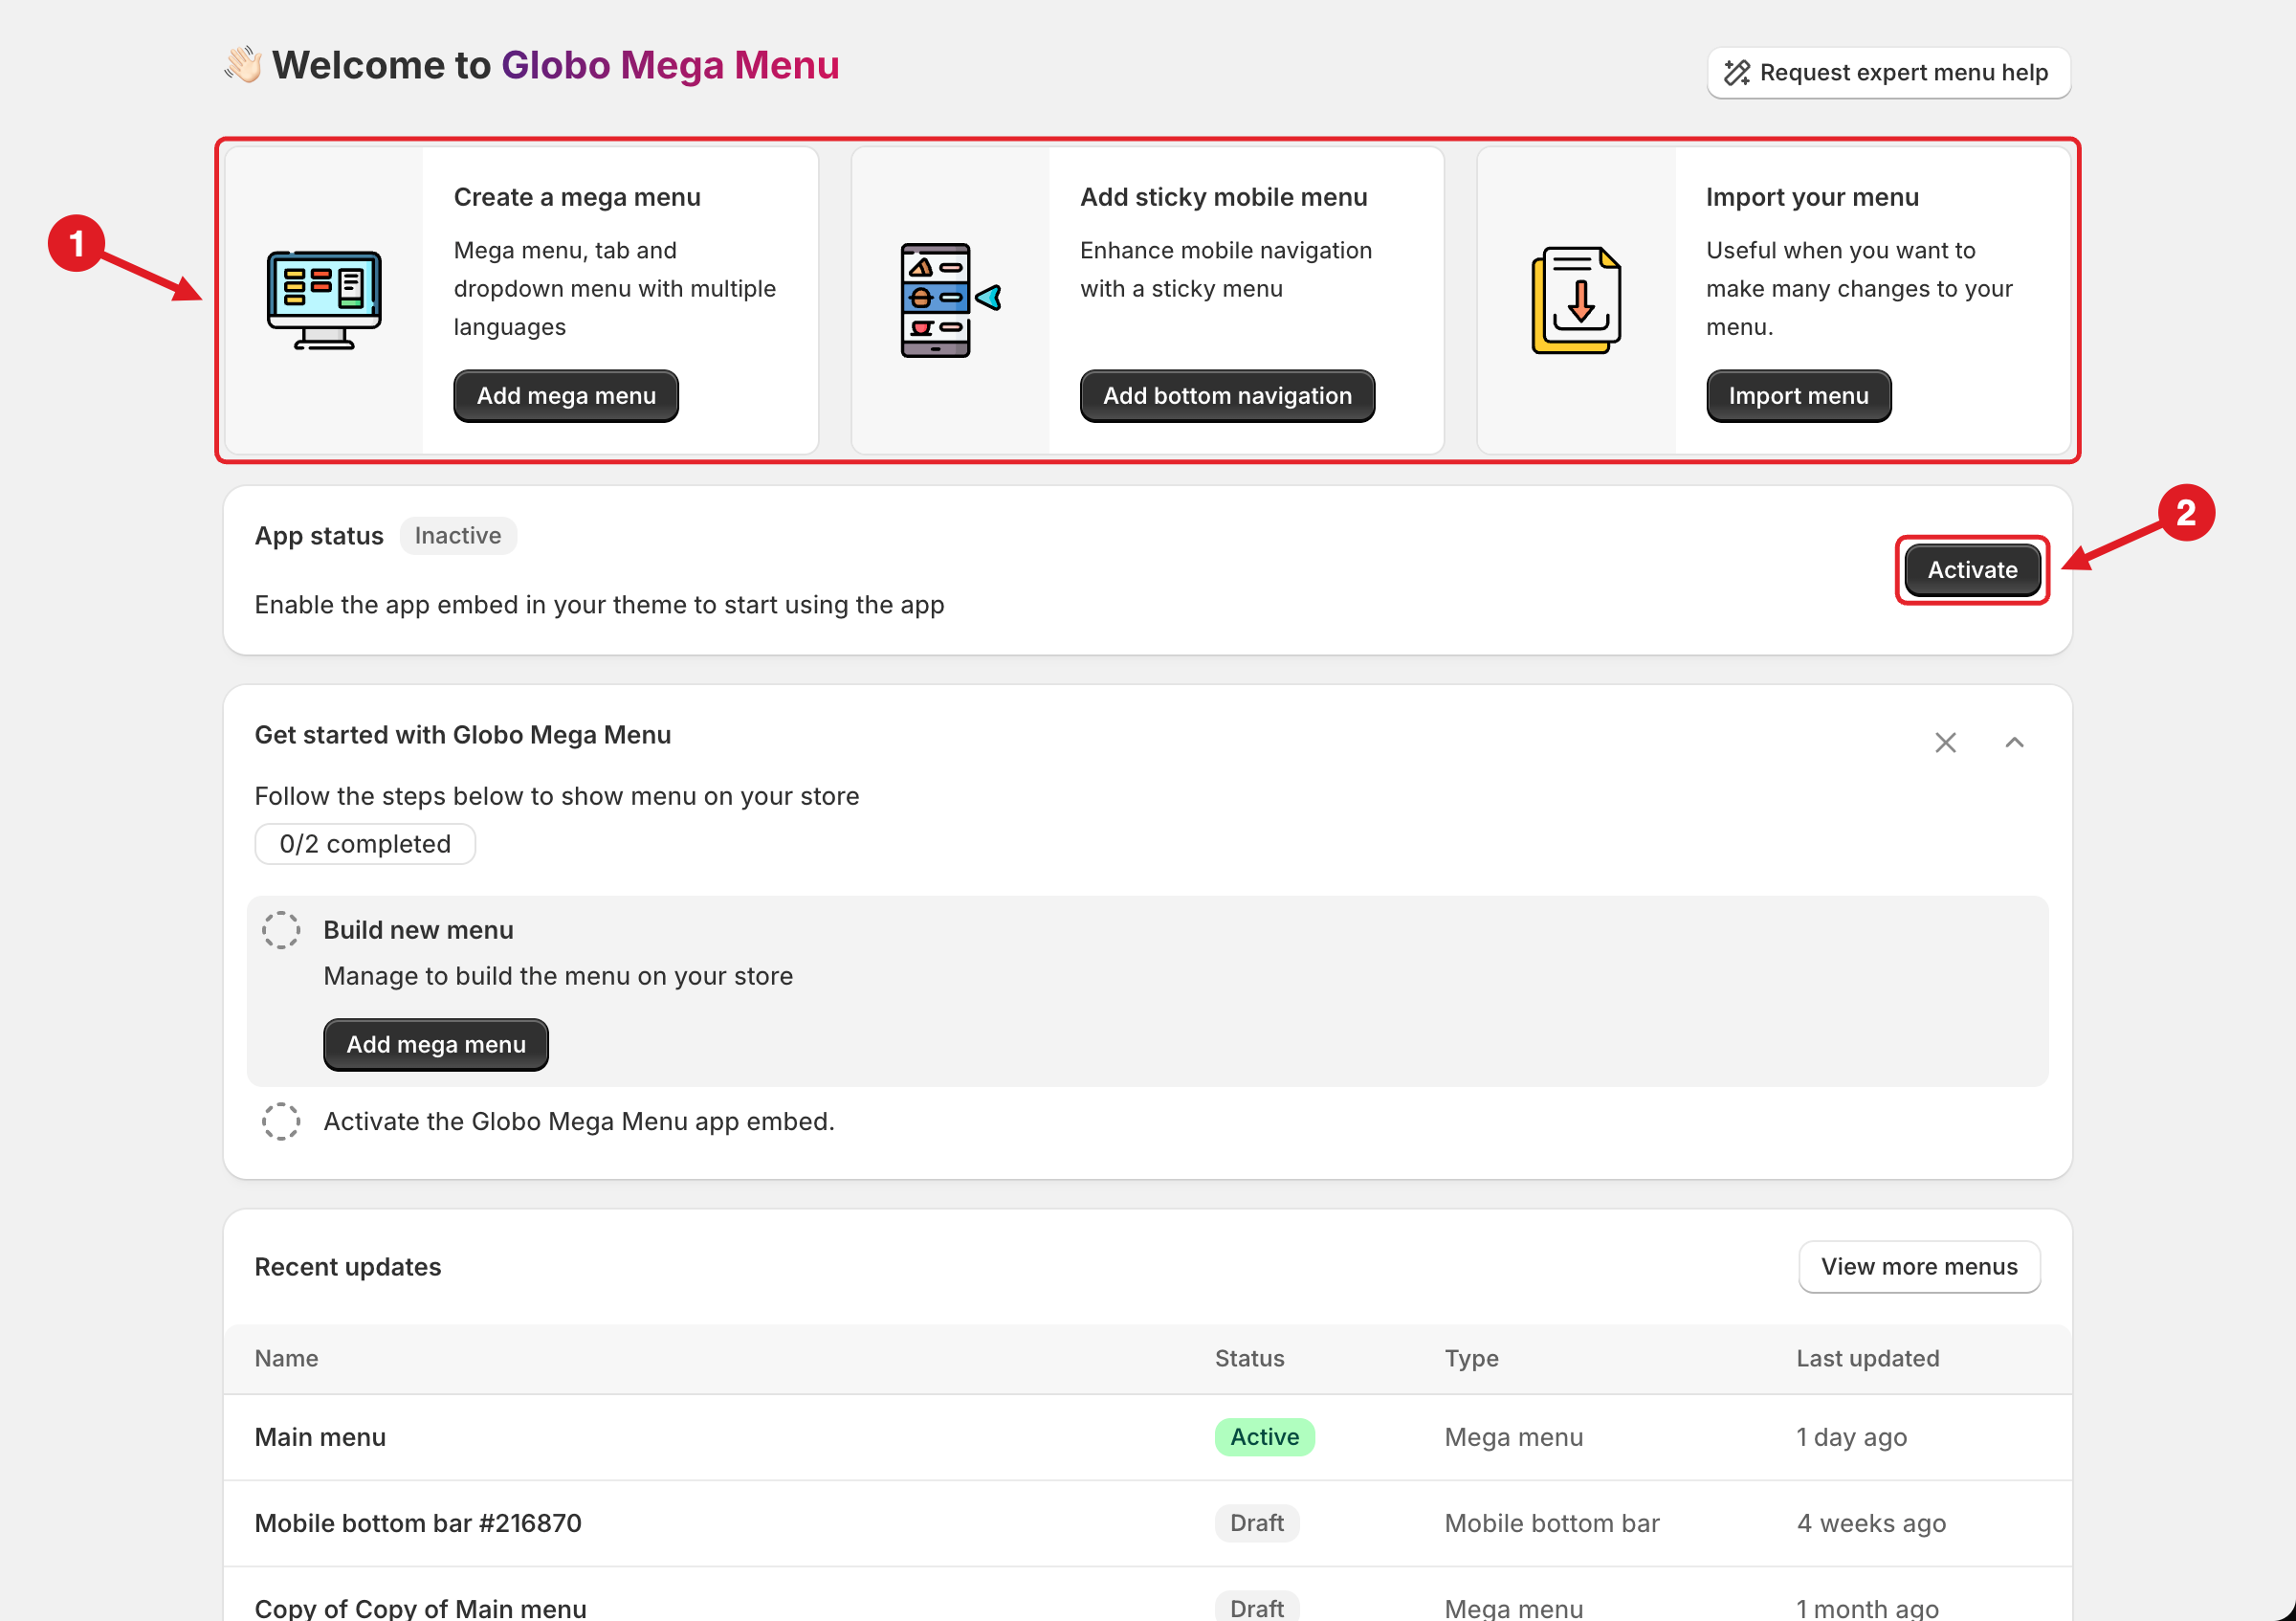2296x1621 pixels.
Task: Click the Type column header
Action: pyautogui.click(x=1471, y=1359)
